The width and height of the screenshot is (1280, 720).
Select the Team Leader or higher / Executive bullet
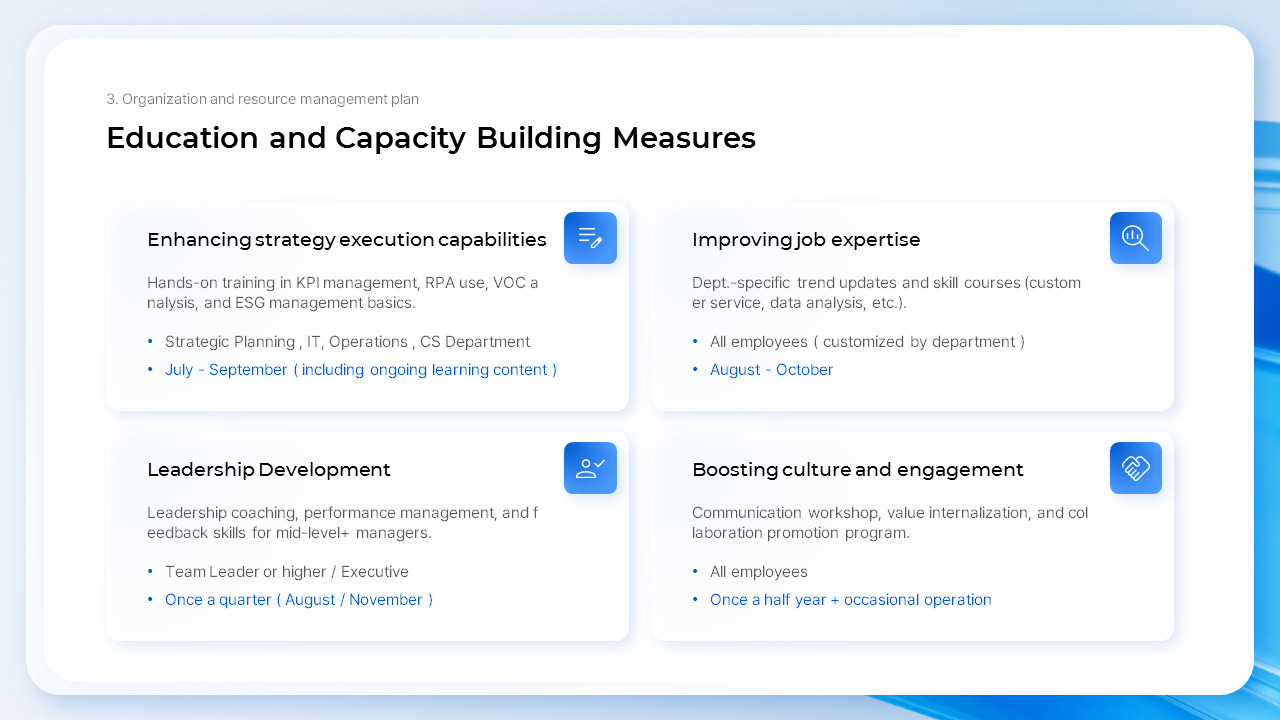[x=287, y=571]
